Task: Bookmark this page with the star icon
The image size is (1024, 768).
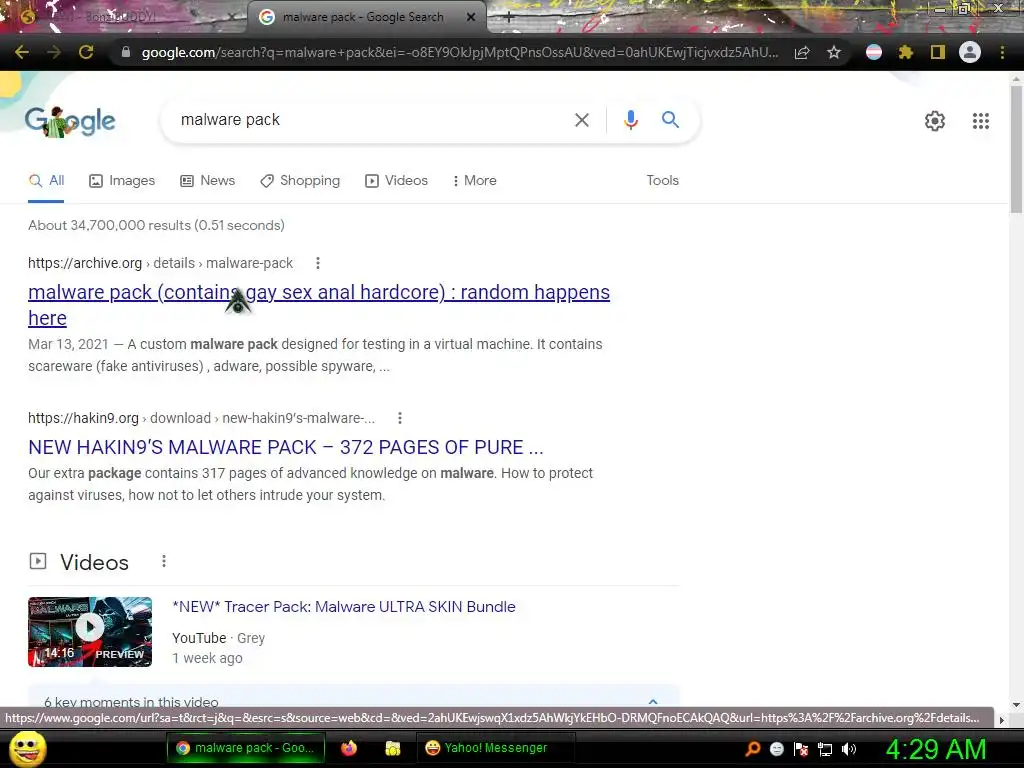Action: 834,52
